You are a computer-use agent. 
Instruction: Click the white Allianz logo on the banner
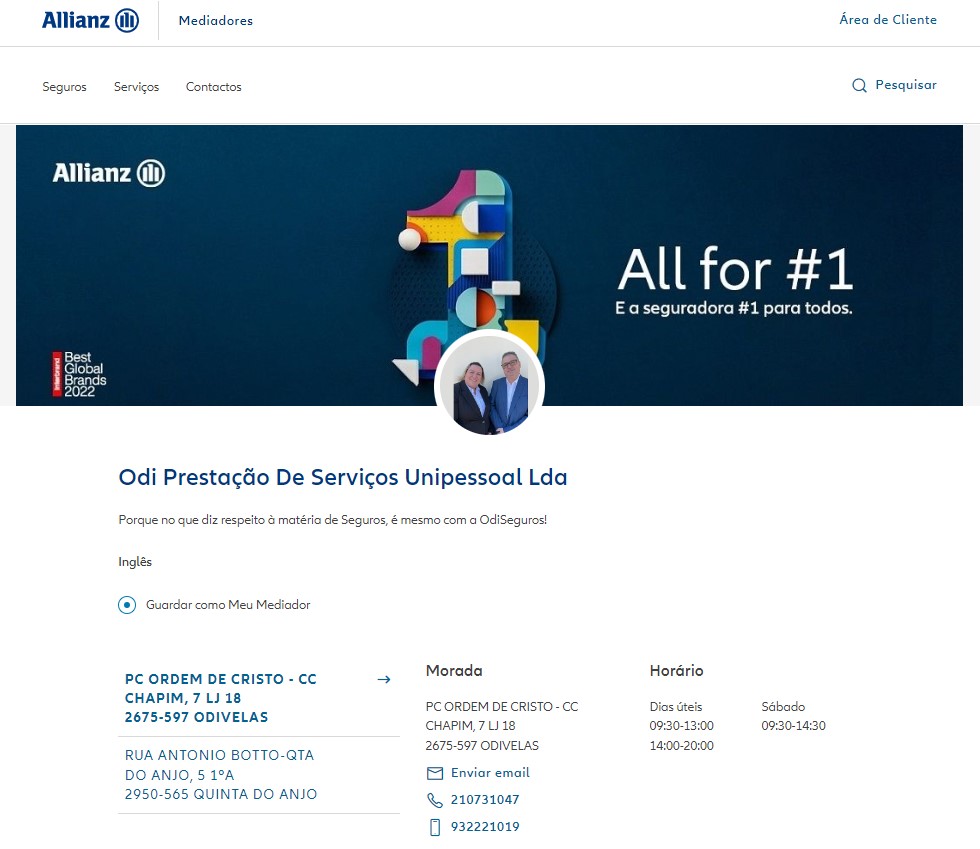coord(109,173)
